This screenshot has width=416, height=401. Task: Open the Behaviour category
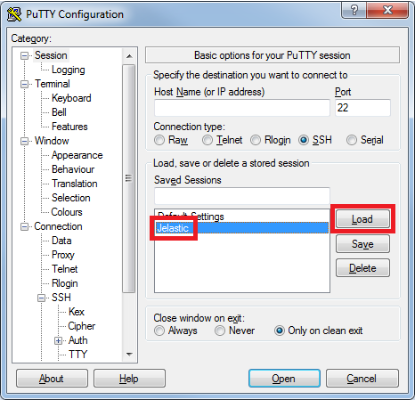[73, 169]
